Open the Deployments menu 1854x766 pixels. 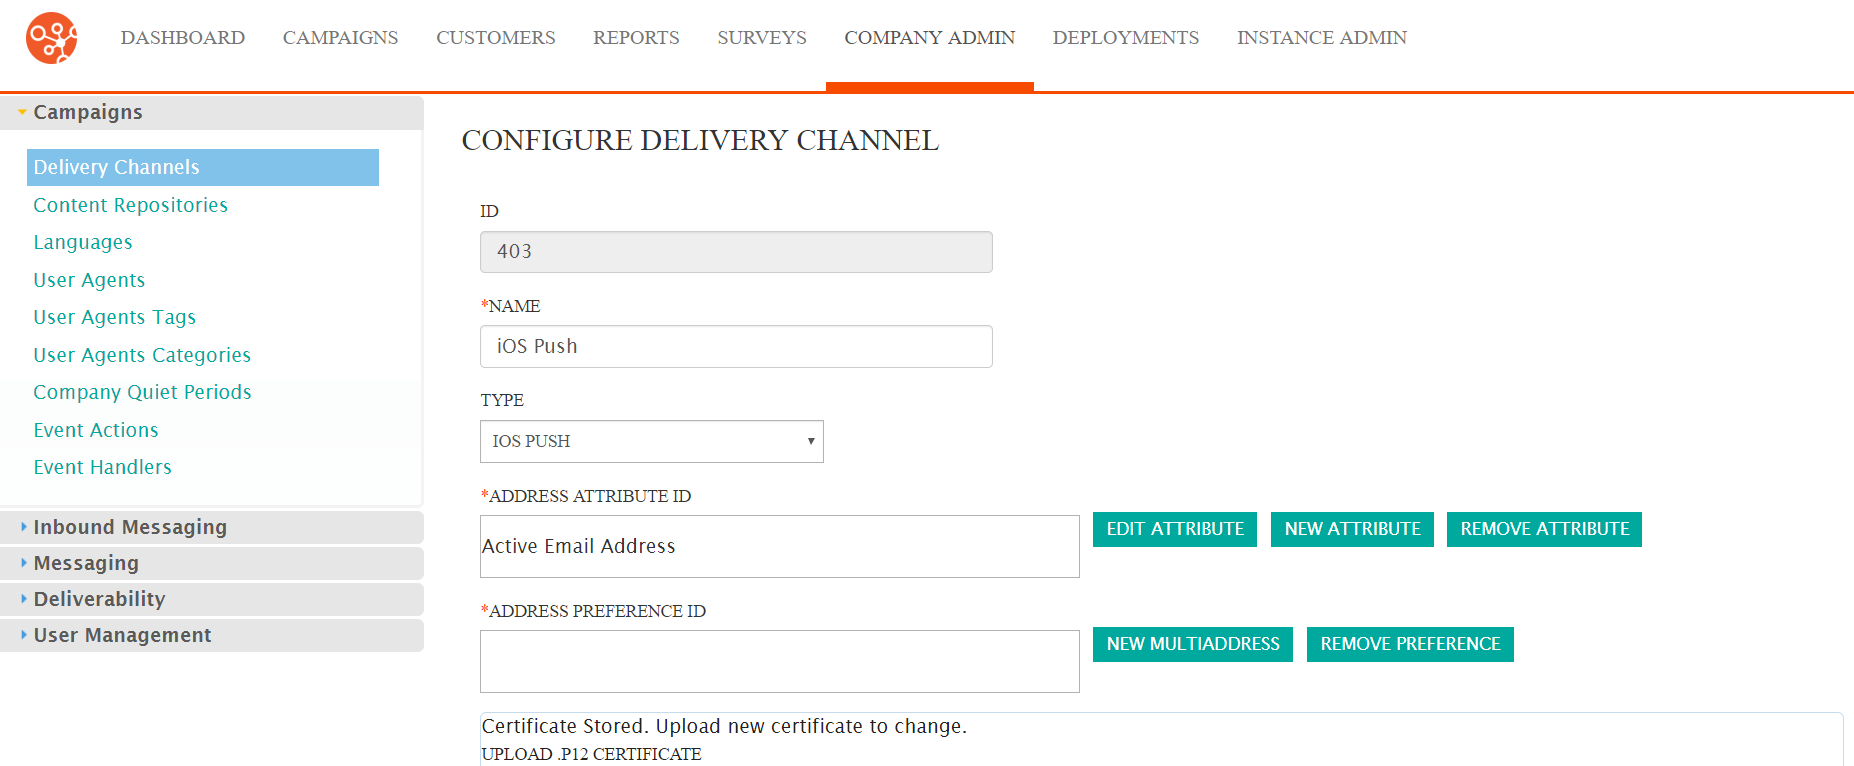[1126, 38]
